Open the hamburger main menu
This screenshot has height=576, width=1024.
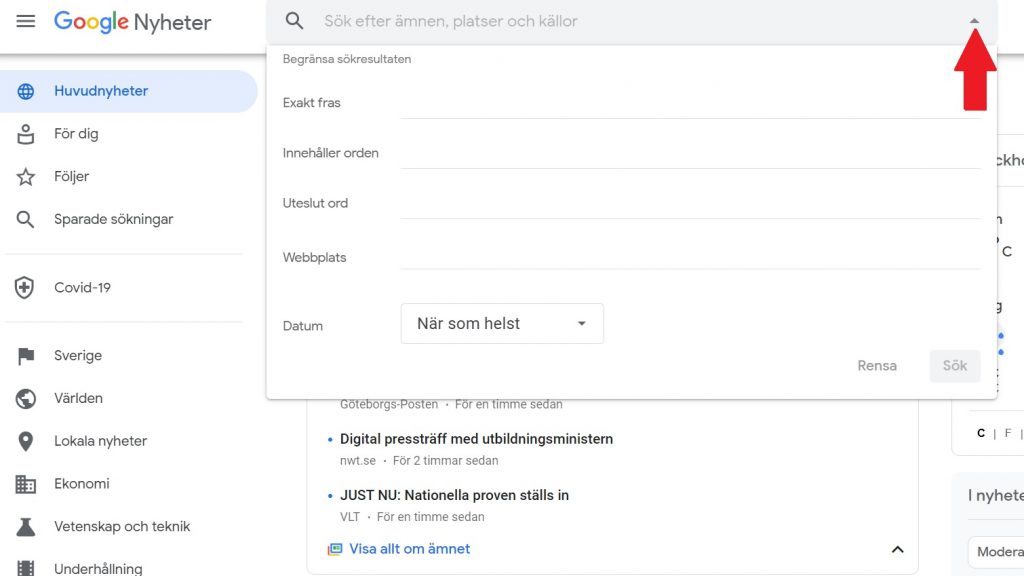(x=25, y=21)
